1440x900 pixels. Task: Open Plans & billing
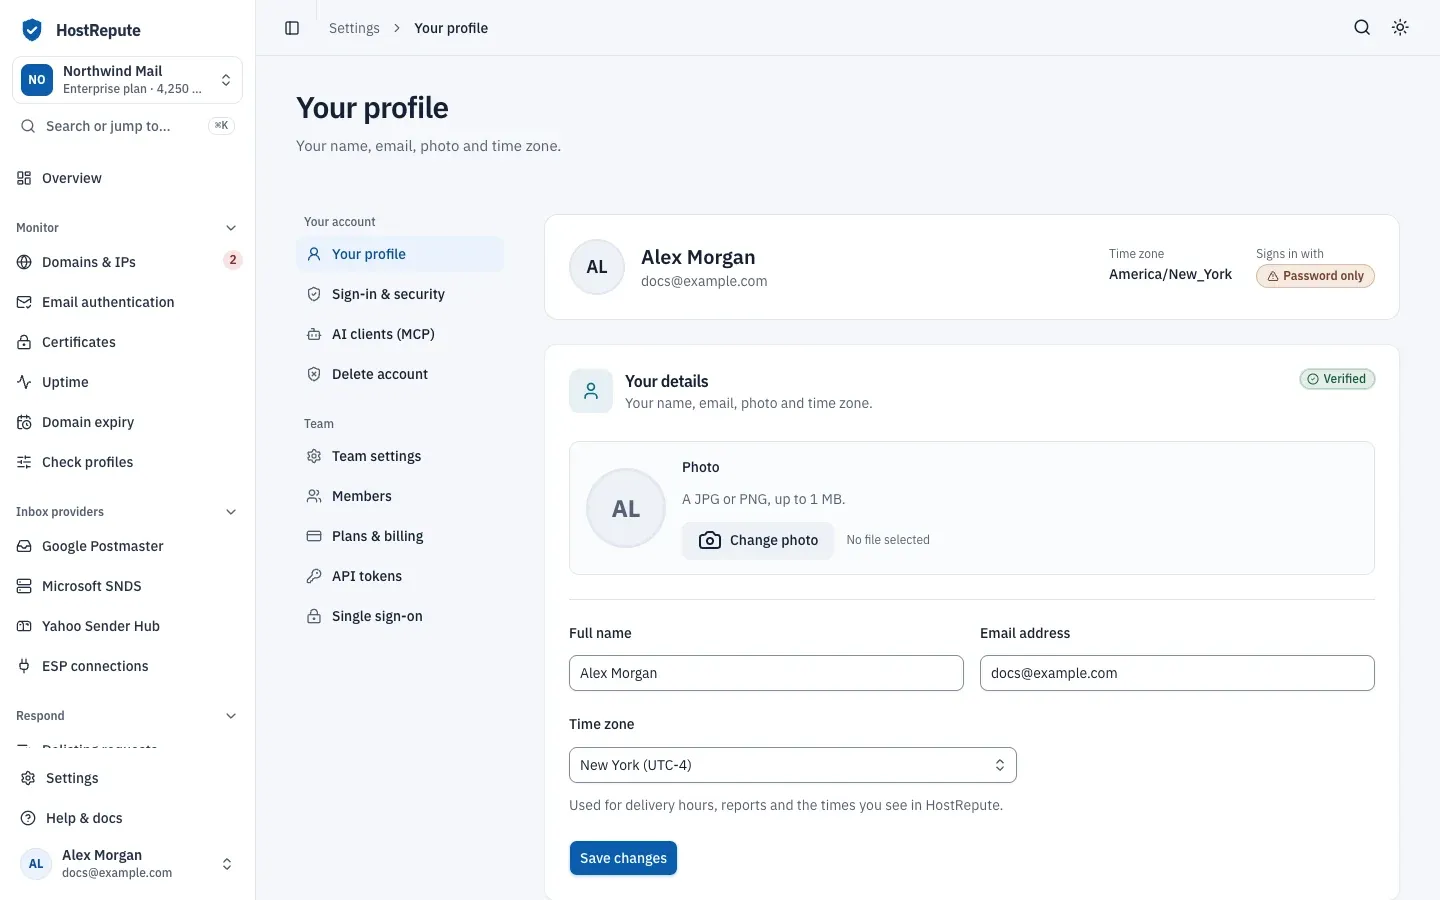tap(399, 536)
